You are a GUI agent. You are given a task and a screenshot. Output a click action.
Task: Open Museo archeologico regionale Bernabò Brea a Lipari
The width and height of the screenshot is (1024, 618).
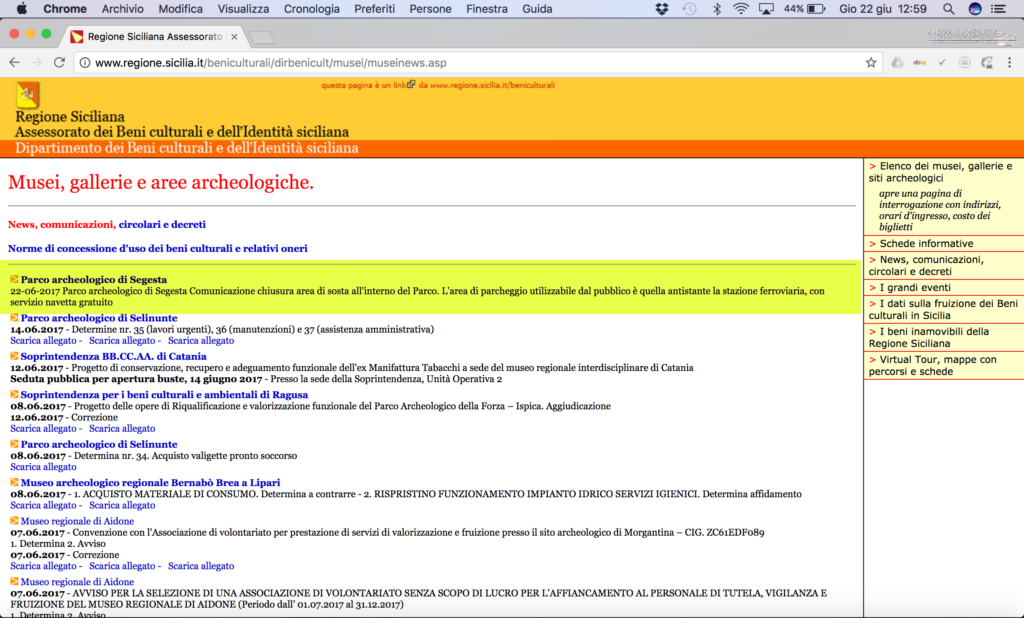point(150,483)
